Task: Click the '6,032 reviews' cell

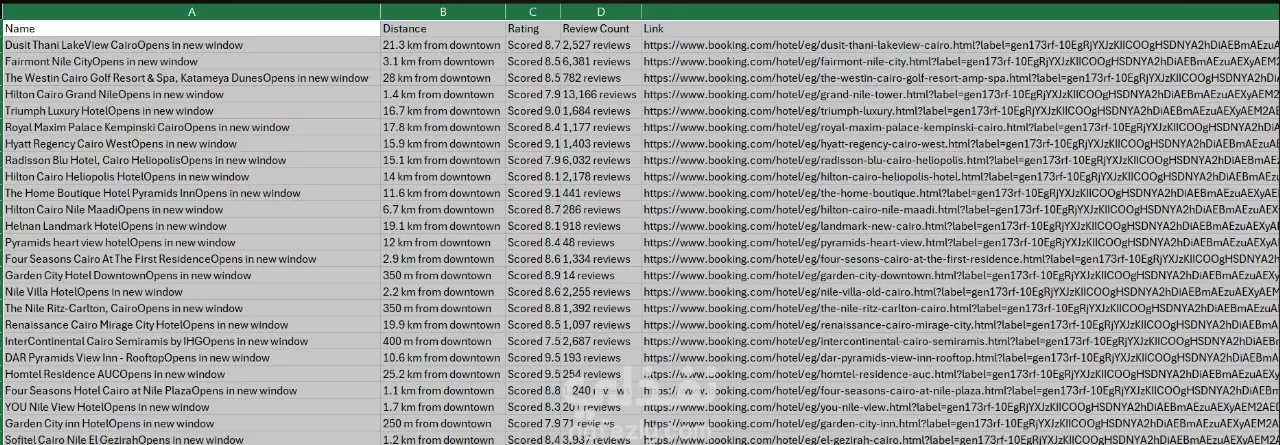Action: point(600,160)
